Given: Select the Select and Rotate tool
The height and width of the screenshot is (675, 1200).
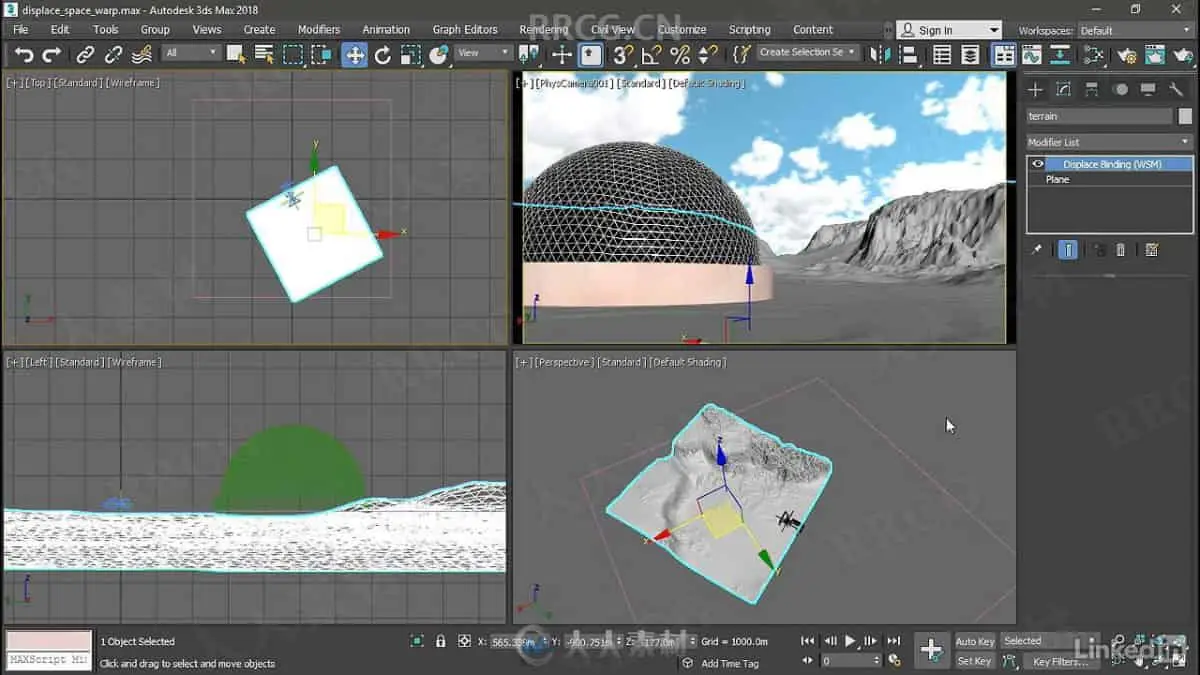Looking at the screenshot, I should pyautogui.click(x=382, y=55).
